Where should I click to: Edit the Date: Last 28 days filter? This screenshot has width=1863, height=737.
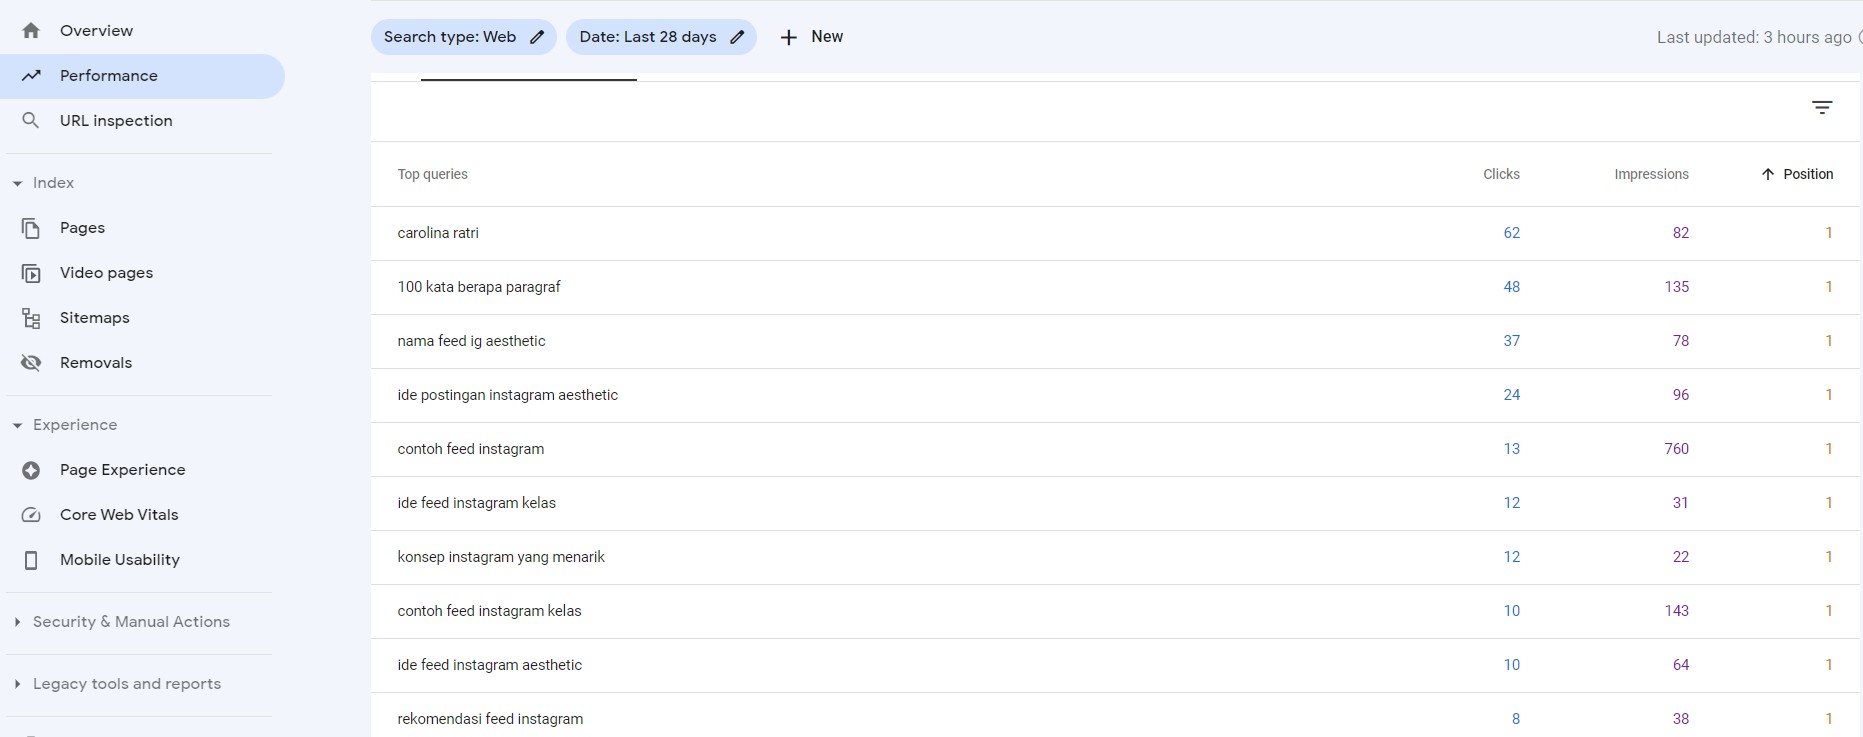pos(661,37)
